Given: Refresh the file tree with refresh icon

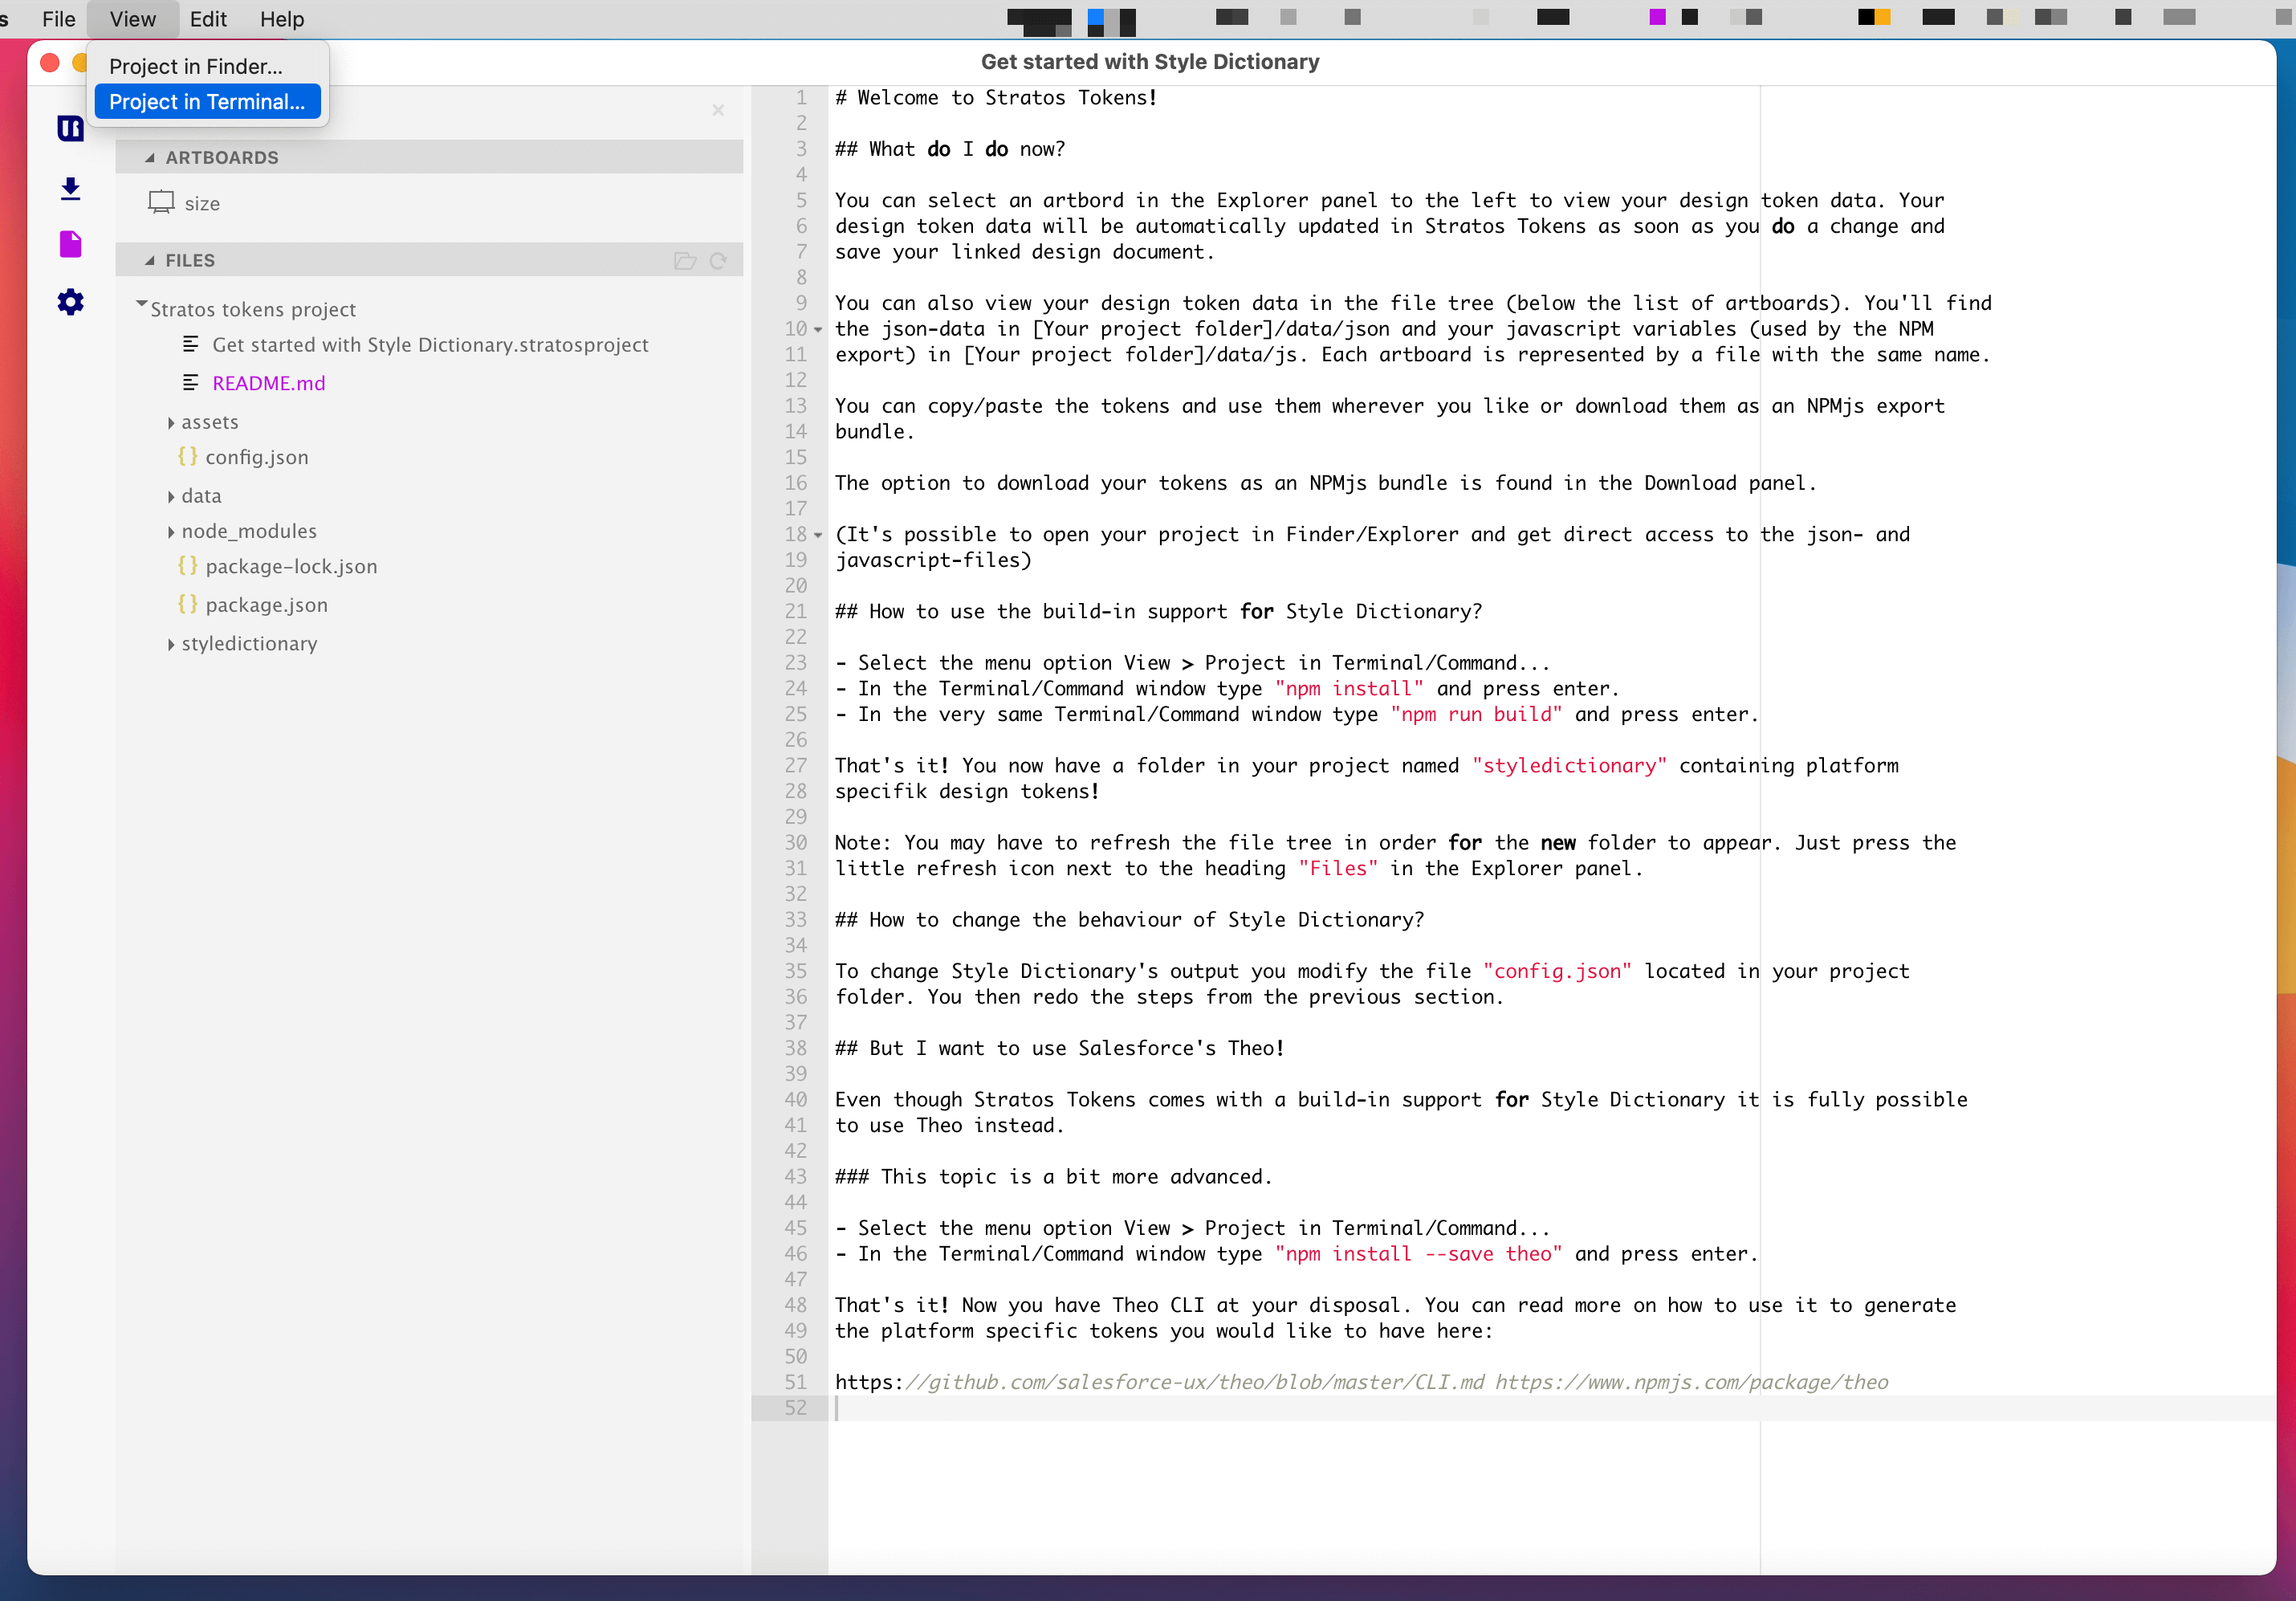Looking at the screenshot, I should [x=718, y=261].
